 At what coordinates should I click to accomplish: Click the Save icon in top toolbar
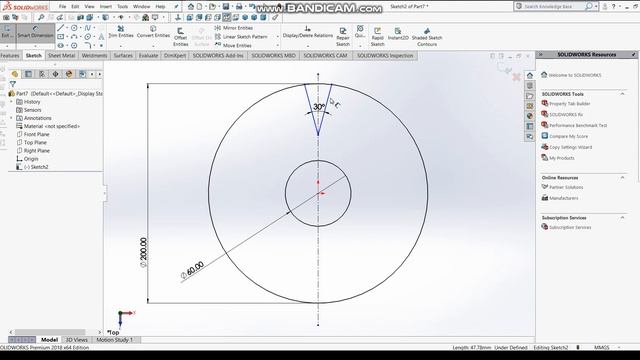click(225, 7)
